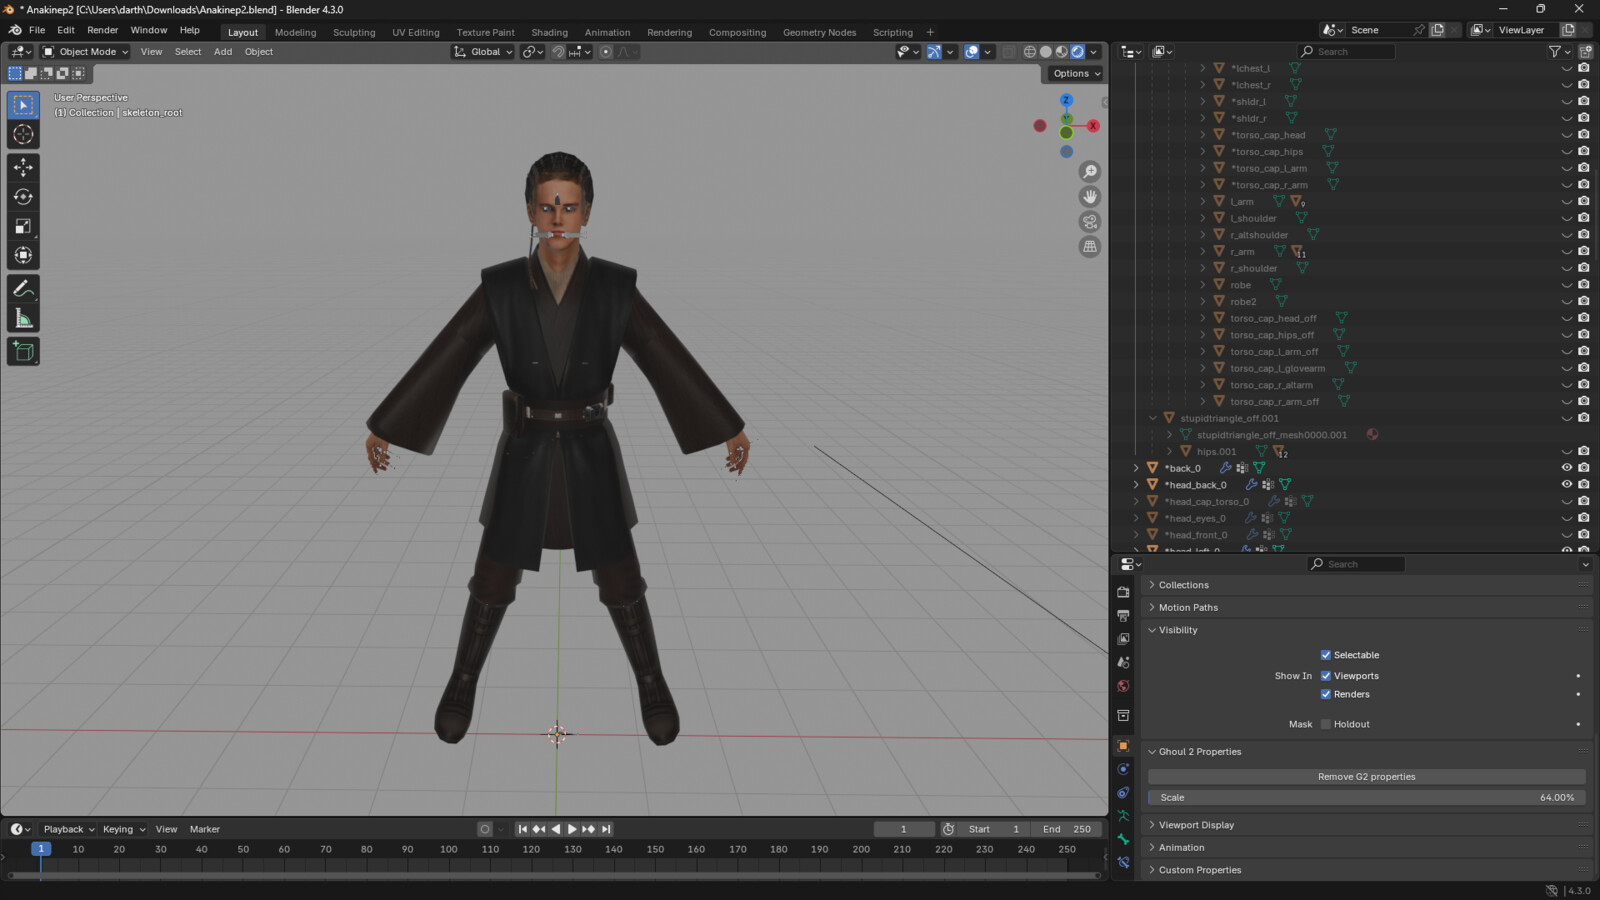This screenshot has width=1600, height=900.
Task: Click the timeline play button
Action: pos(572,829)
